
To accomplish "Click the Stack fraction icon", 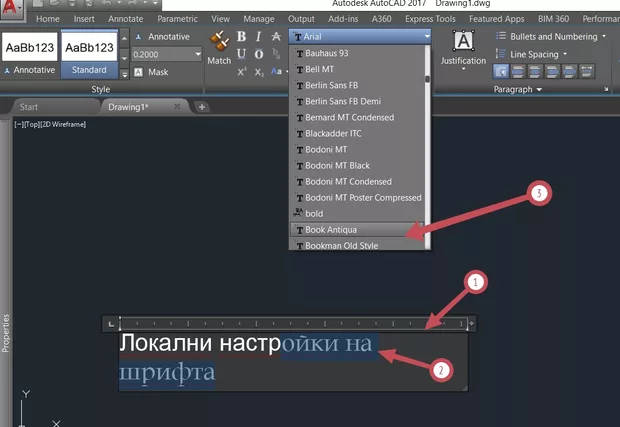I will click(276, 54).
